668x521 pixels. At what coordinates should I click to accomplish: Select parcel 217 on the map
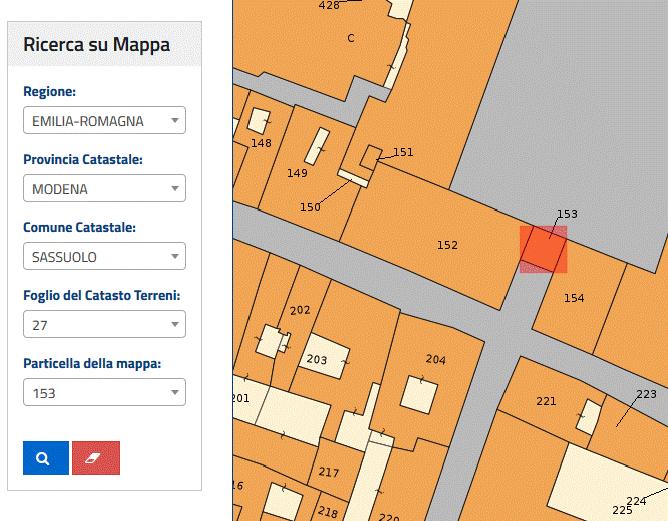click(328, 472)
